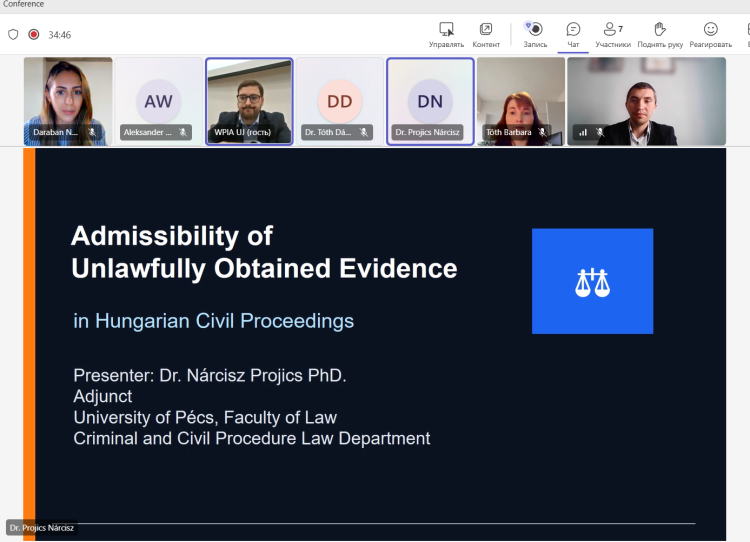750x542 pixels.
Task: Click the blue scales of justice image
Action: (592, 281)
